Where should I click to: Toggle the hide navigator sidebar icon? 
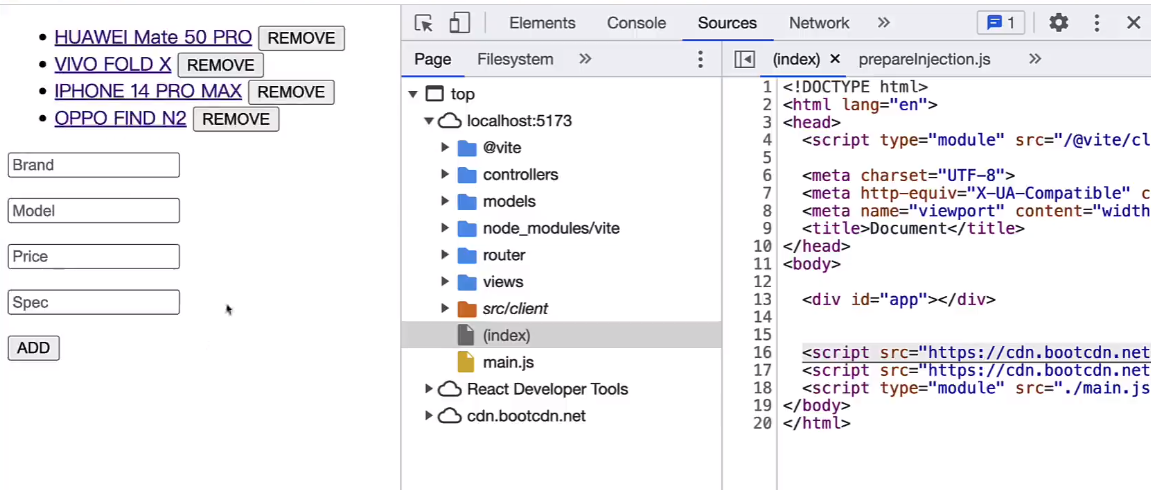(x=744, y=59)
